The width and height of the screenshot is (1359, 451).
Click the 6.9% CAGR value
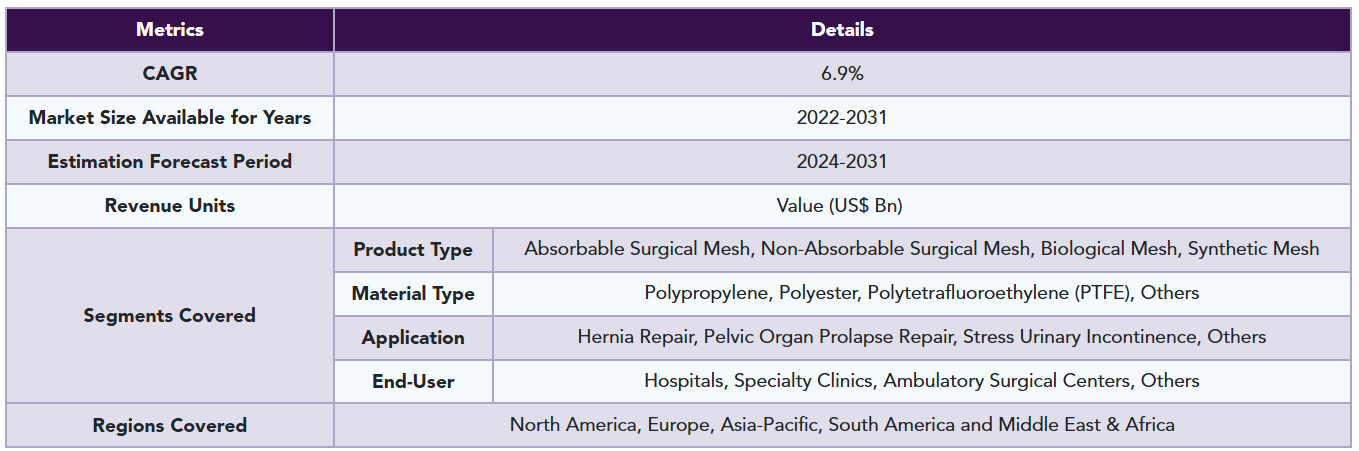click(842, 74)
